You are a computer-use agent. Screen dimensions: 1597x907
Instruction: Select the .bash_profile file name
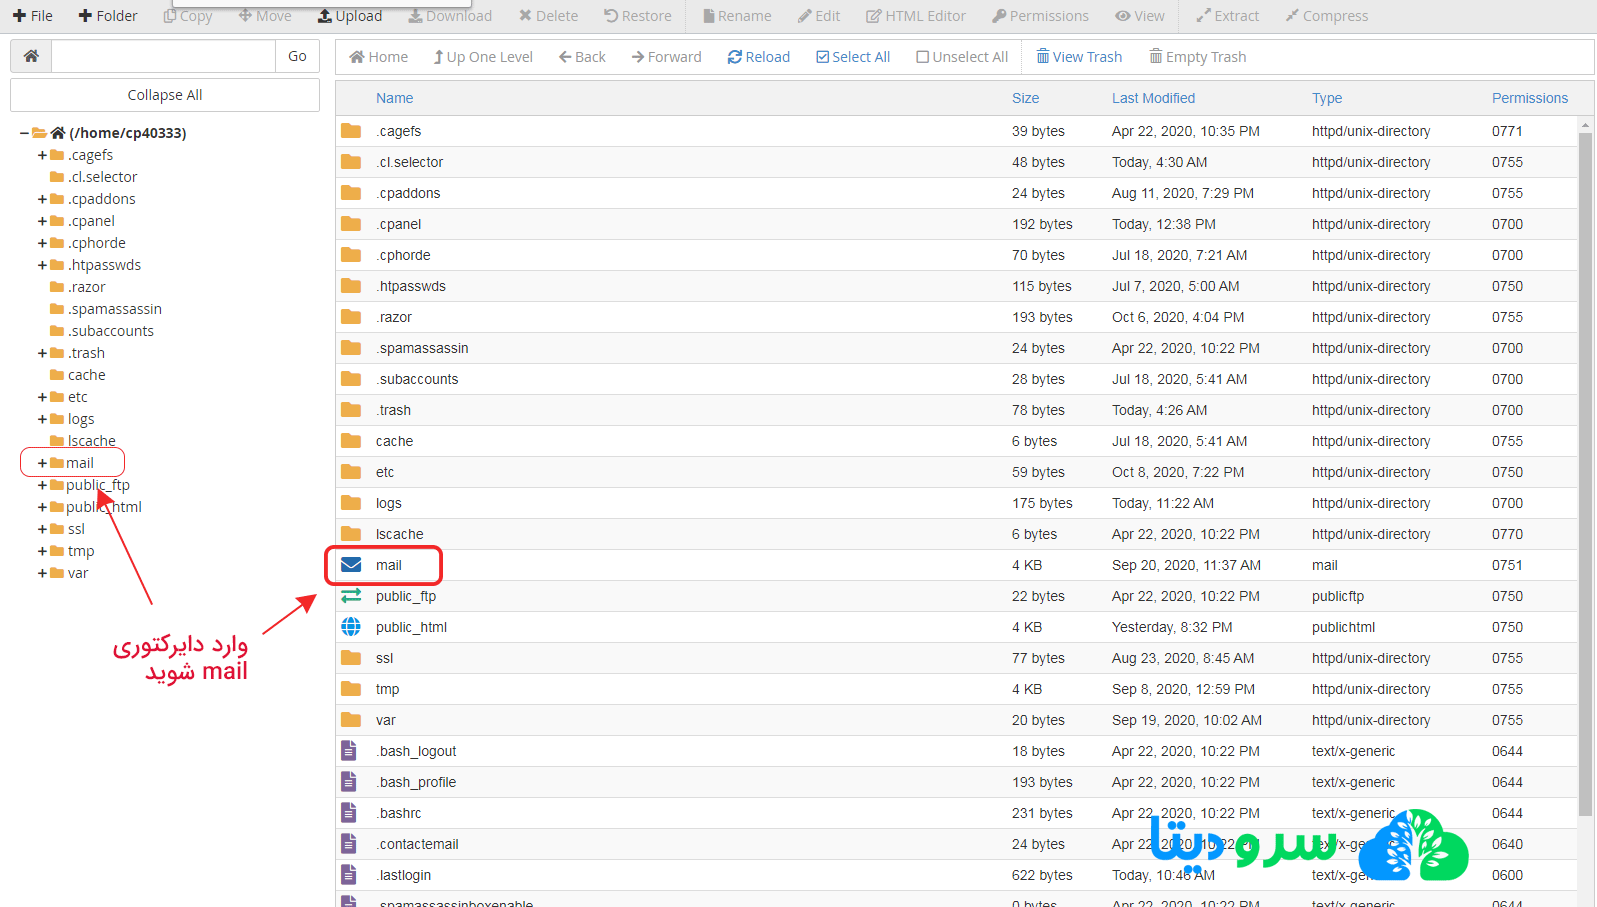pos(416,782)
